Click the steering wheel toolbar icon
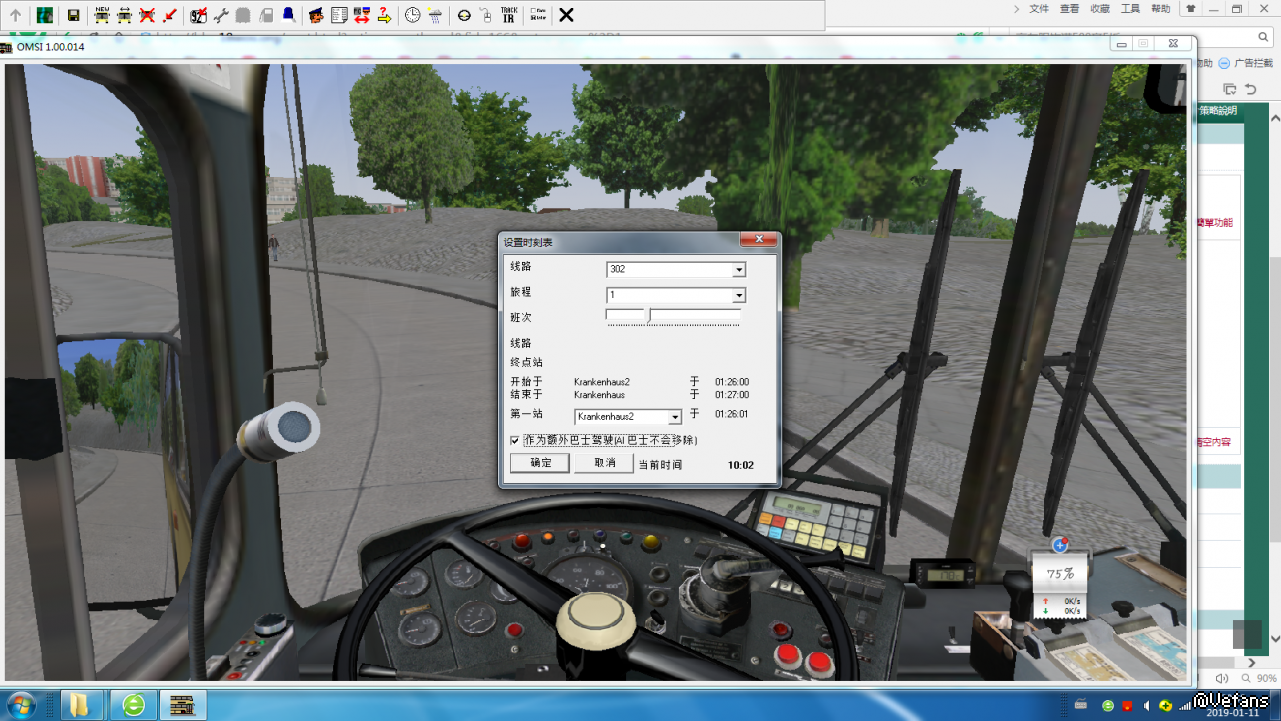1281x721 pixels. coord(464,15)
